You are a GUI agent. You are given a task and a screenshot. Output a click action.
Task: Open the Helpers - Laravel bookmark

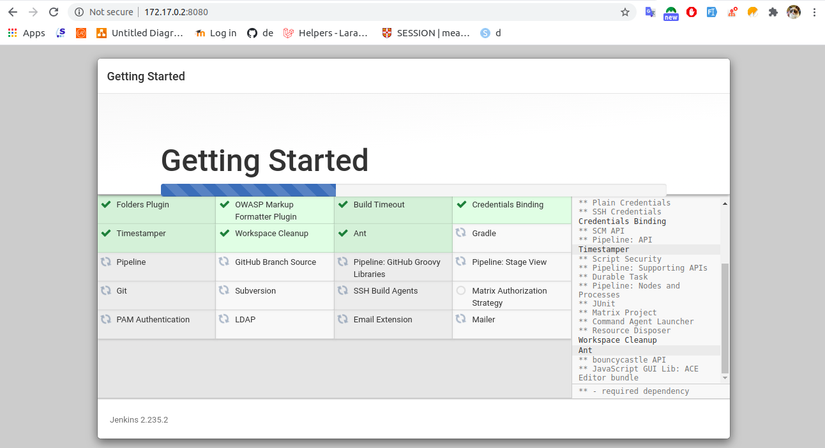pyautogui.click(x=325, y=33)
